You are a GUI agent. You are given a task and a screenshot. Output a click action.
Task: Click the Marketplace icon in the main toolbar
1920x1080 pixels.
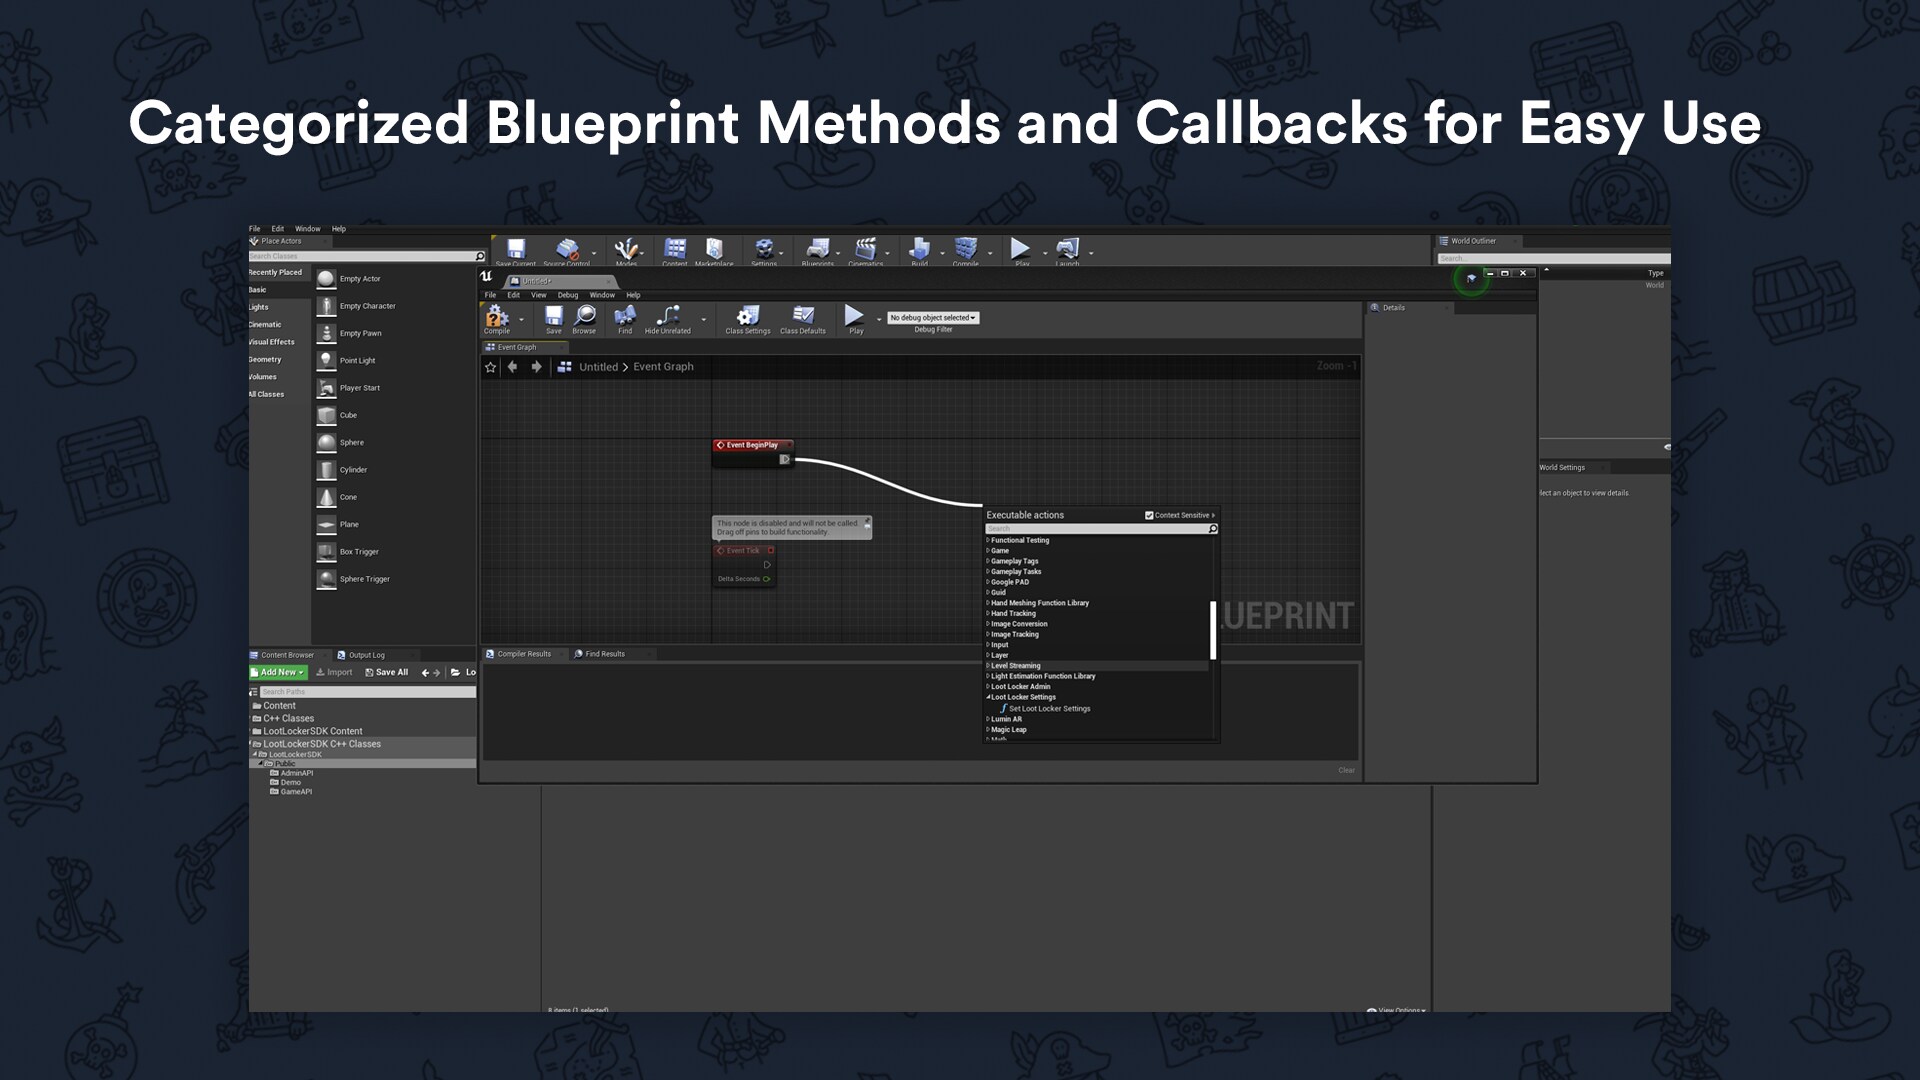point(714,249)
